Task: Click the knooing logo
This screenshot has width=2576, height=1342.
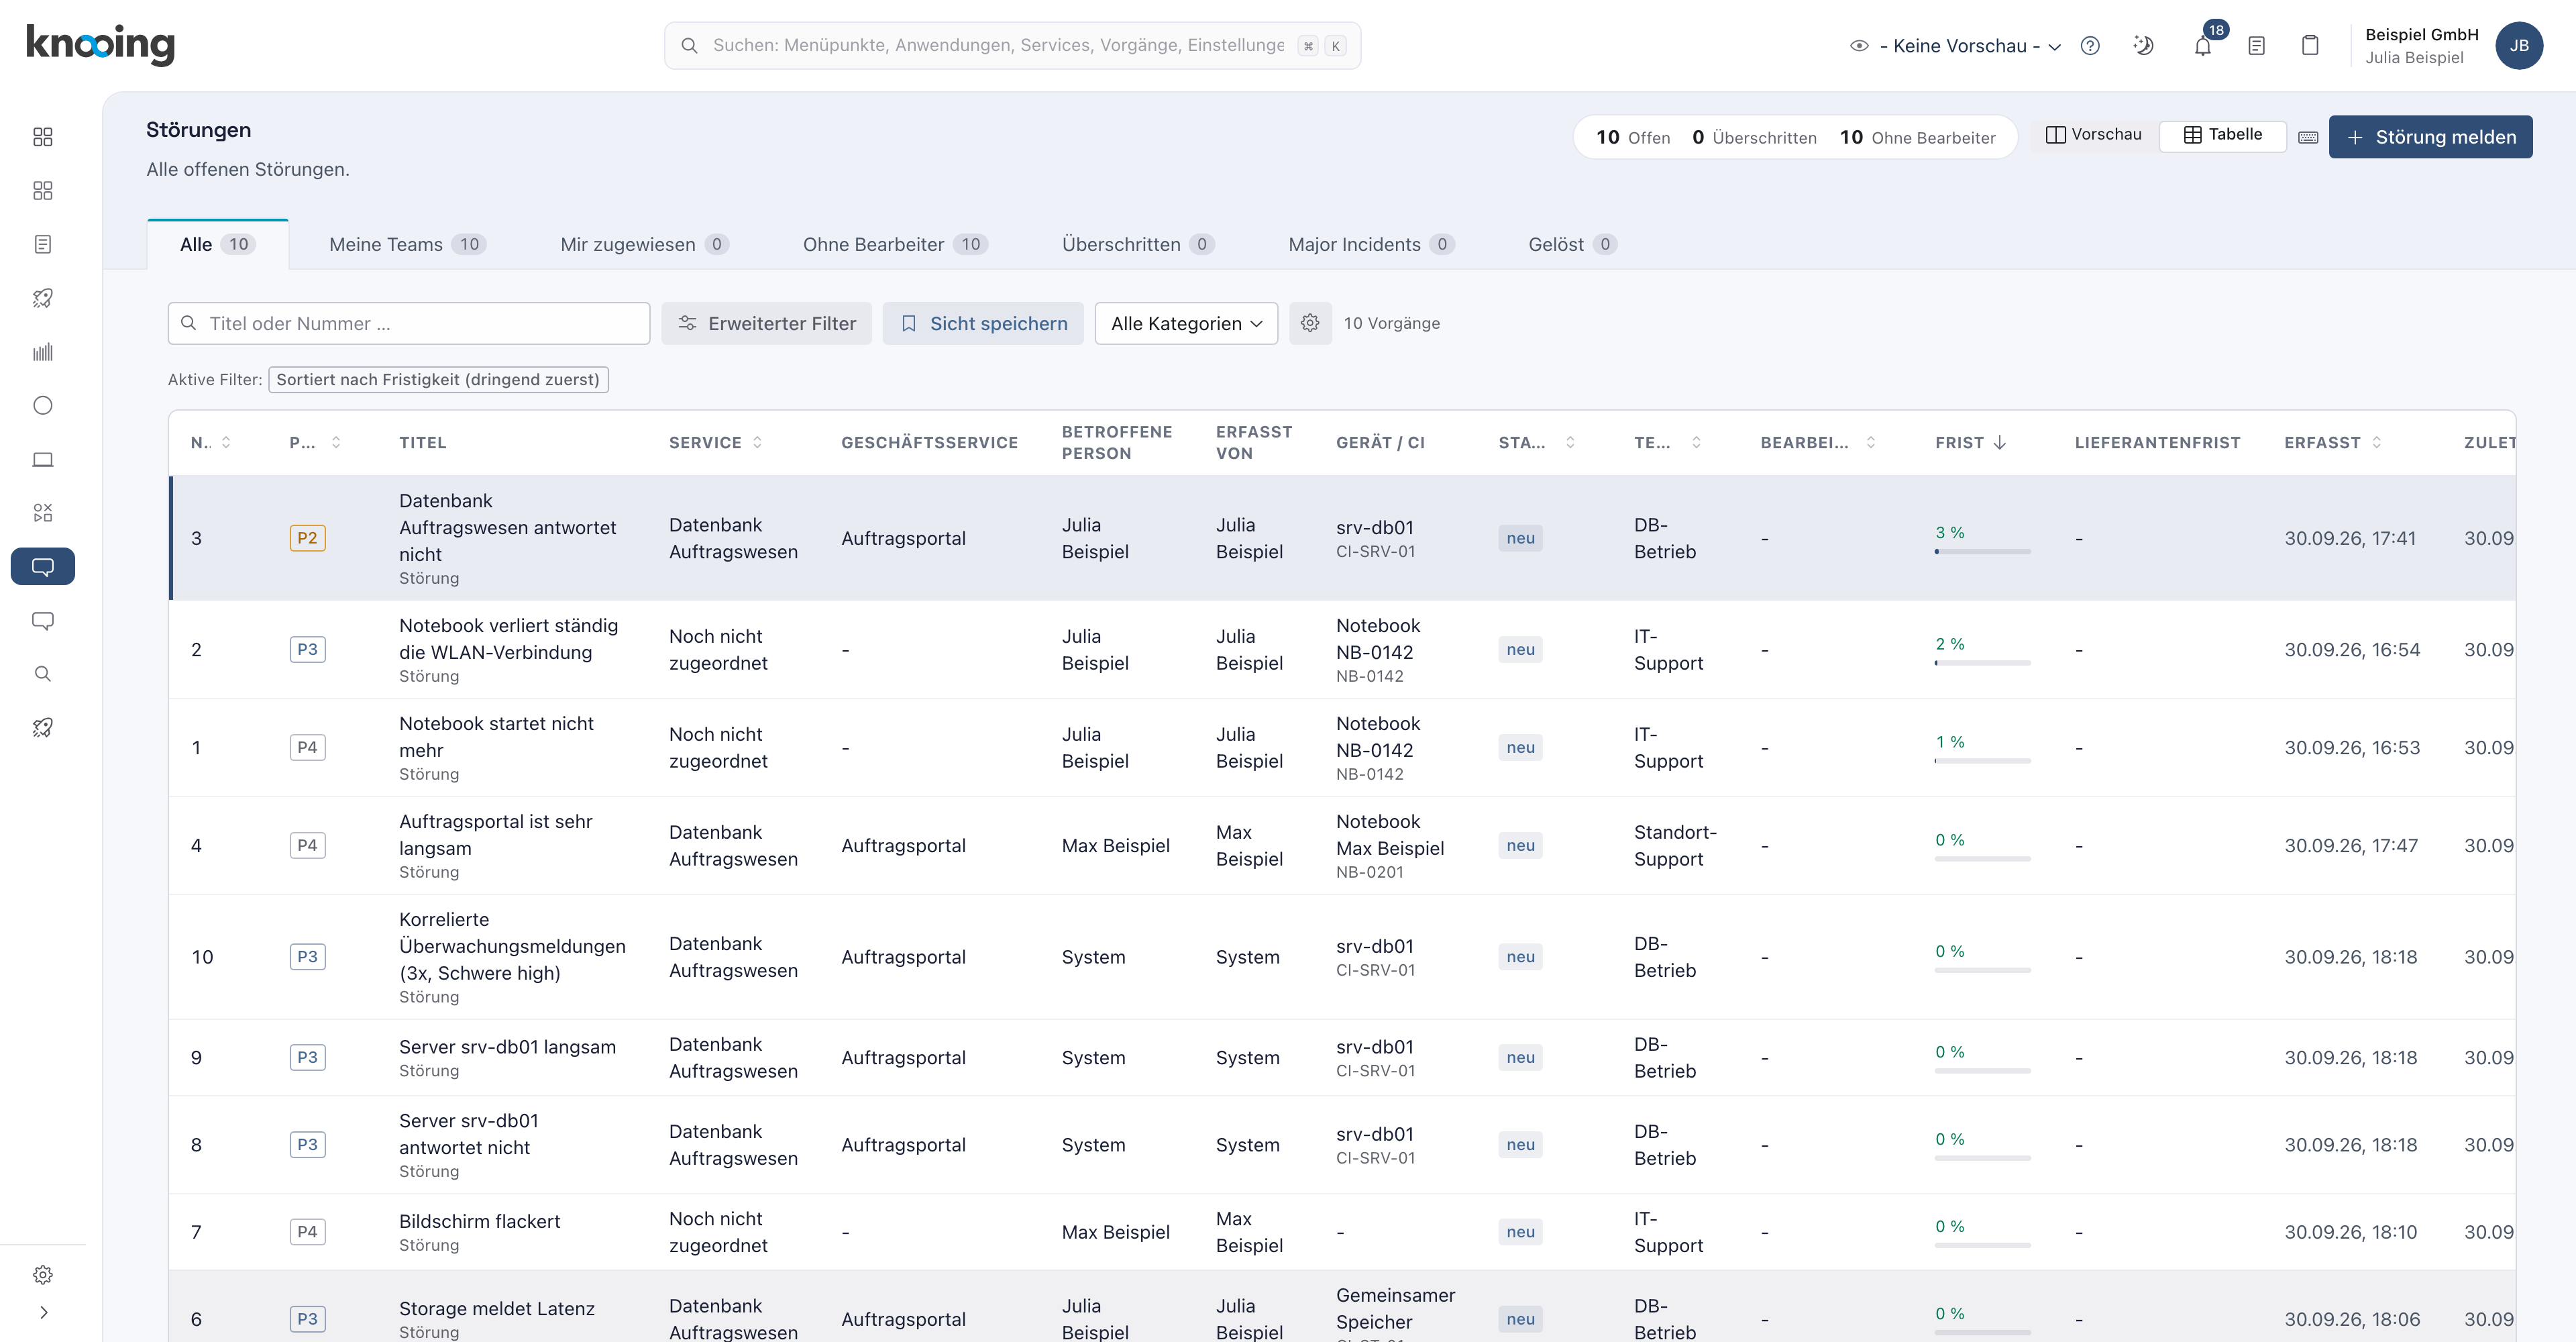Action: point(100,45)
